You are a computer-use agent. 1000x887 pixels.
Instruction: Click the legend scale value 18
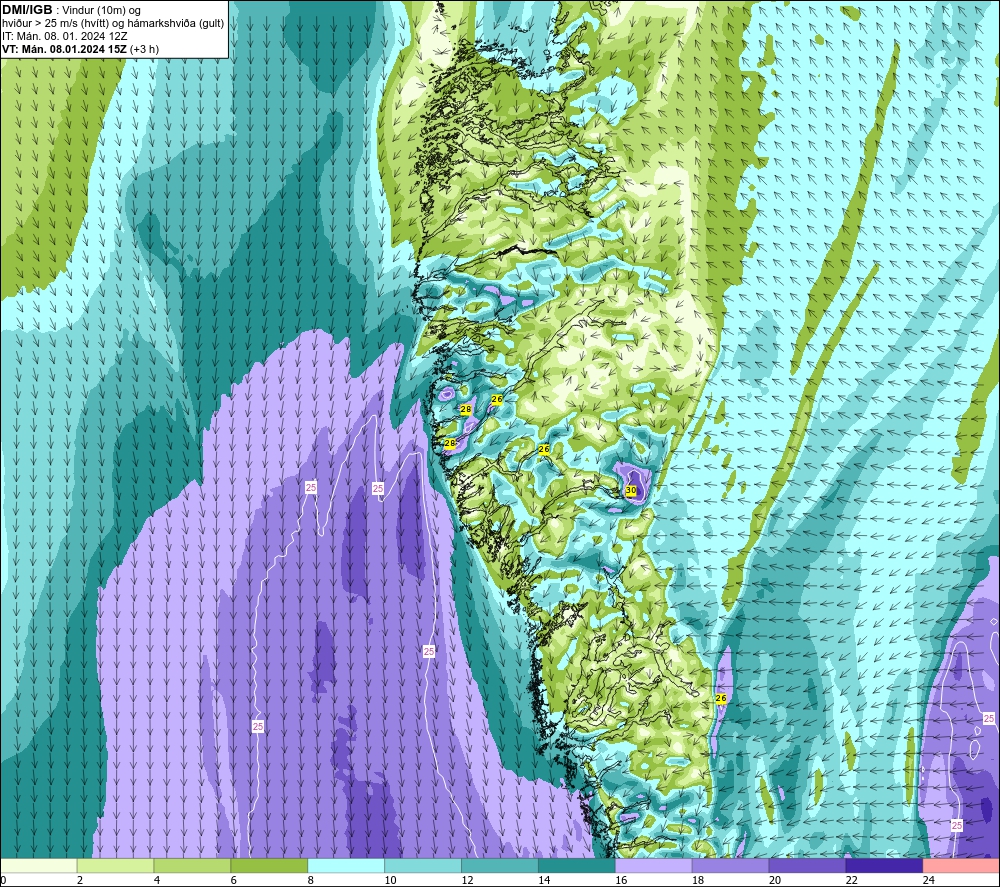click(698, 880)
